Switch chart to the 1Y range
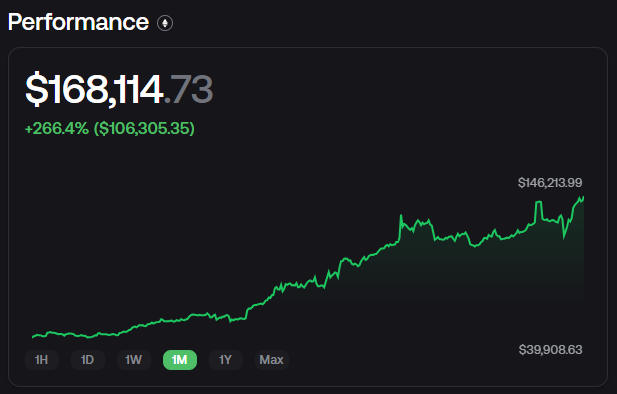Viewport: 617px width, 394px height. pos(226,360)
